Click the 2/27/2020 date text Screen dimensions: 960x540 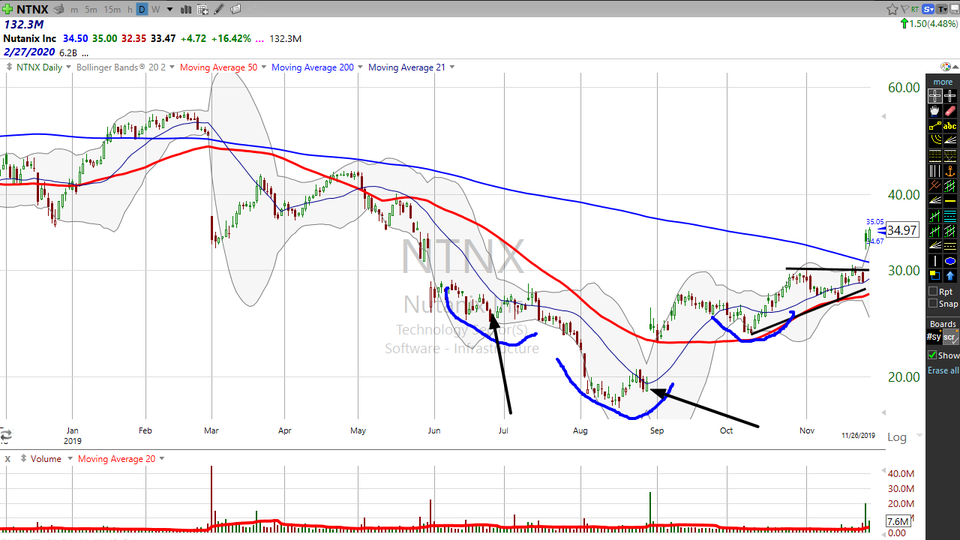click(29, 52)
